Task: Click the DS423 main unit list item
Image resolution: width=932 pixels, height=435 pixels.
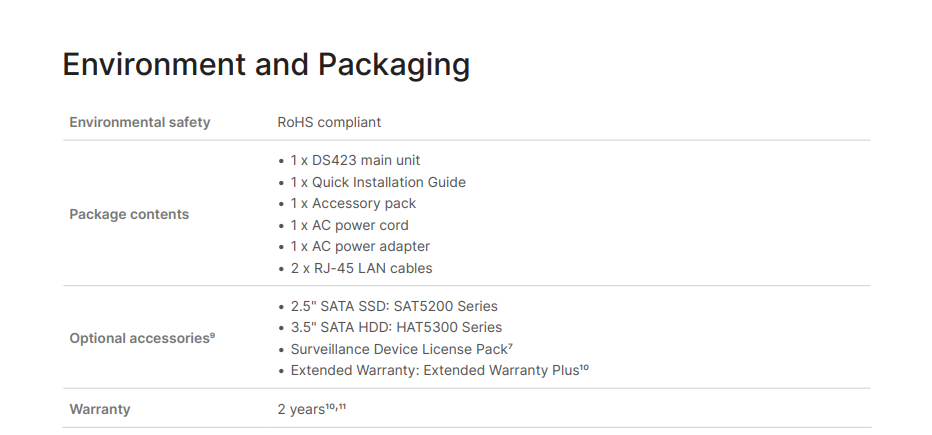Action: pyautogui.click(x=355, y=160)
